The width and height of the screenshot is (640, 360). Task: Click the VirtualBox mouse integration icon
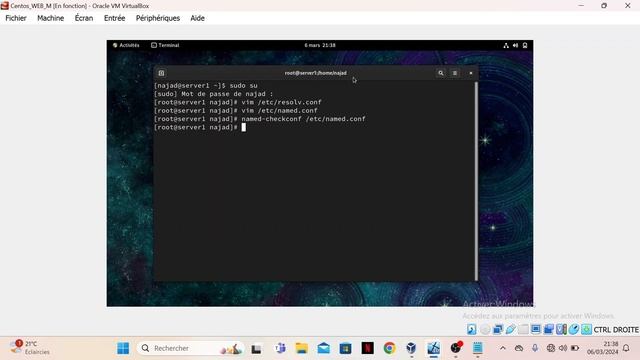point(574,329)
